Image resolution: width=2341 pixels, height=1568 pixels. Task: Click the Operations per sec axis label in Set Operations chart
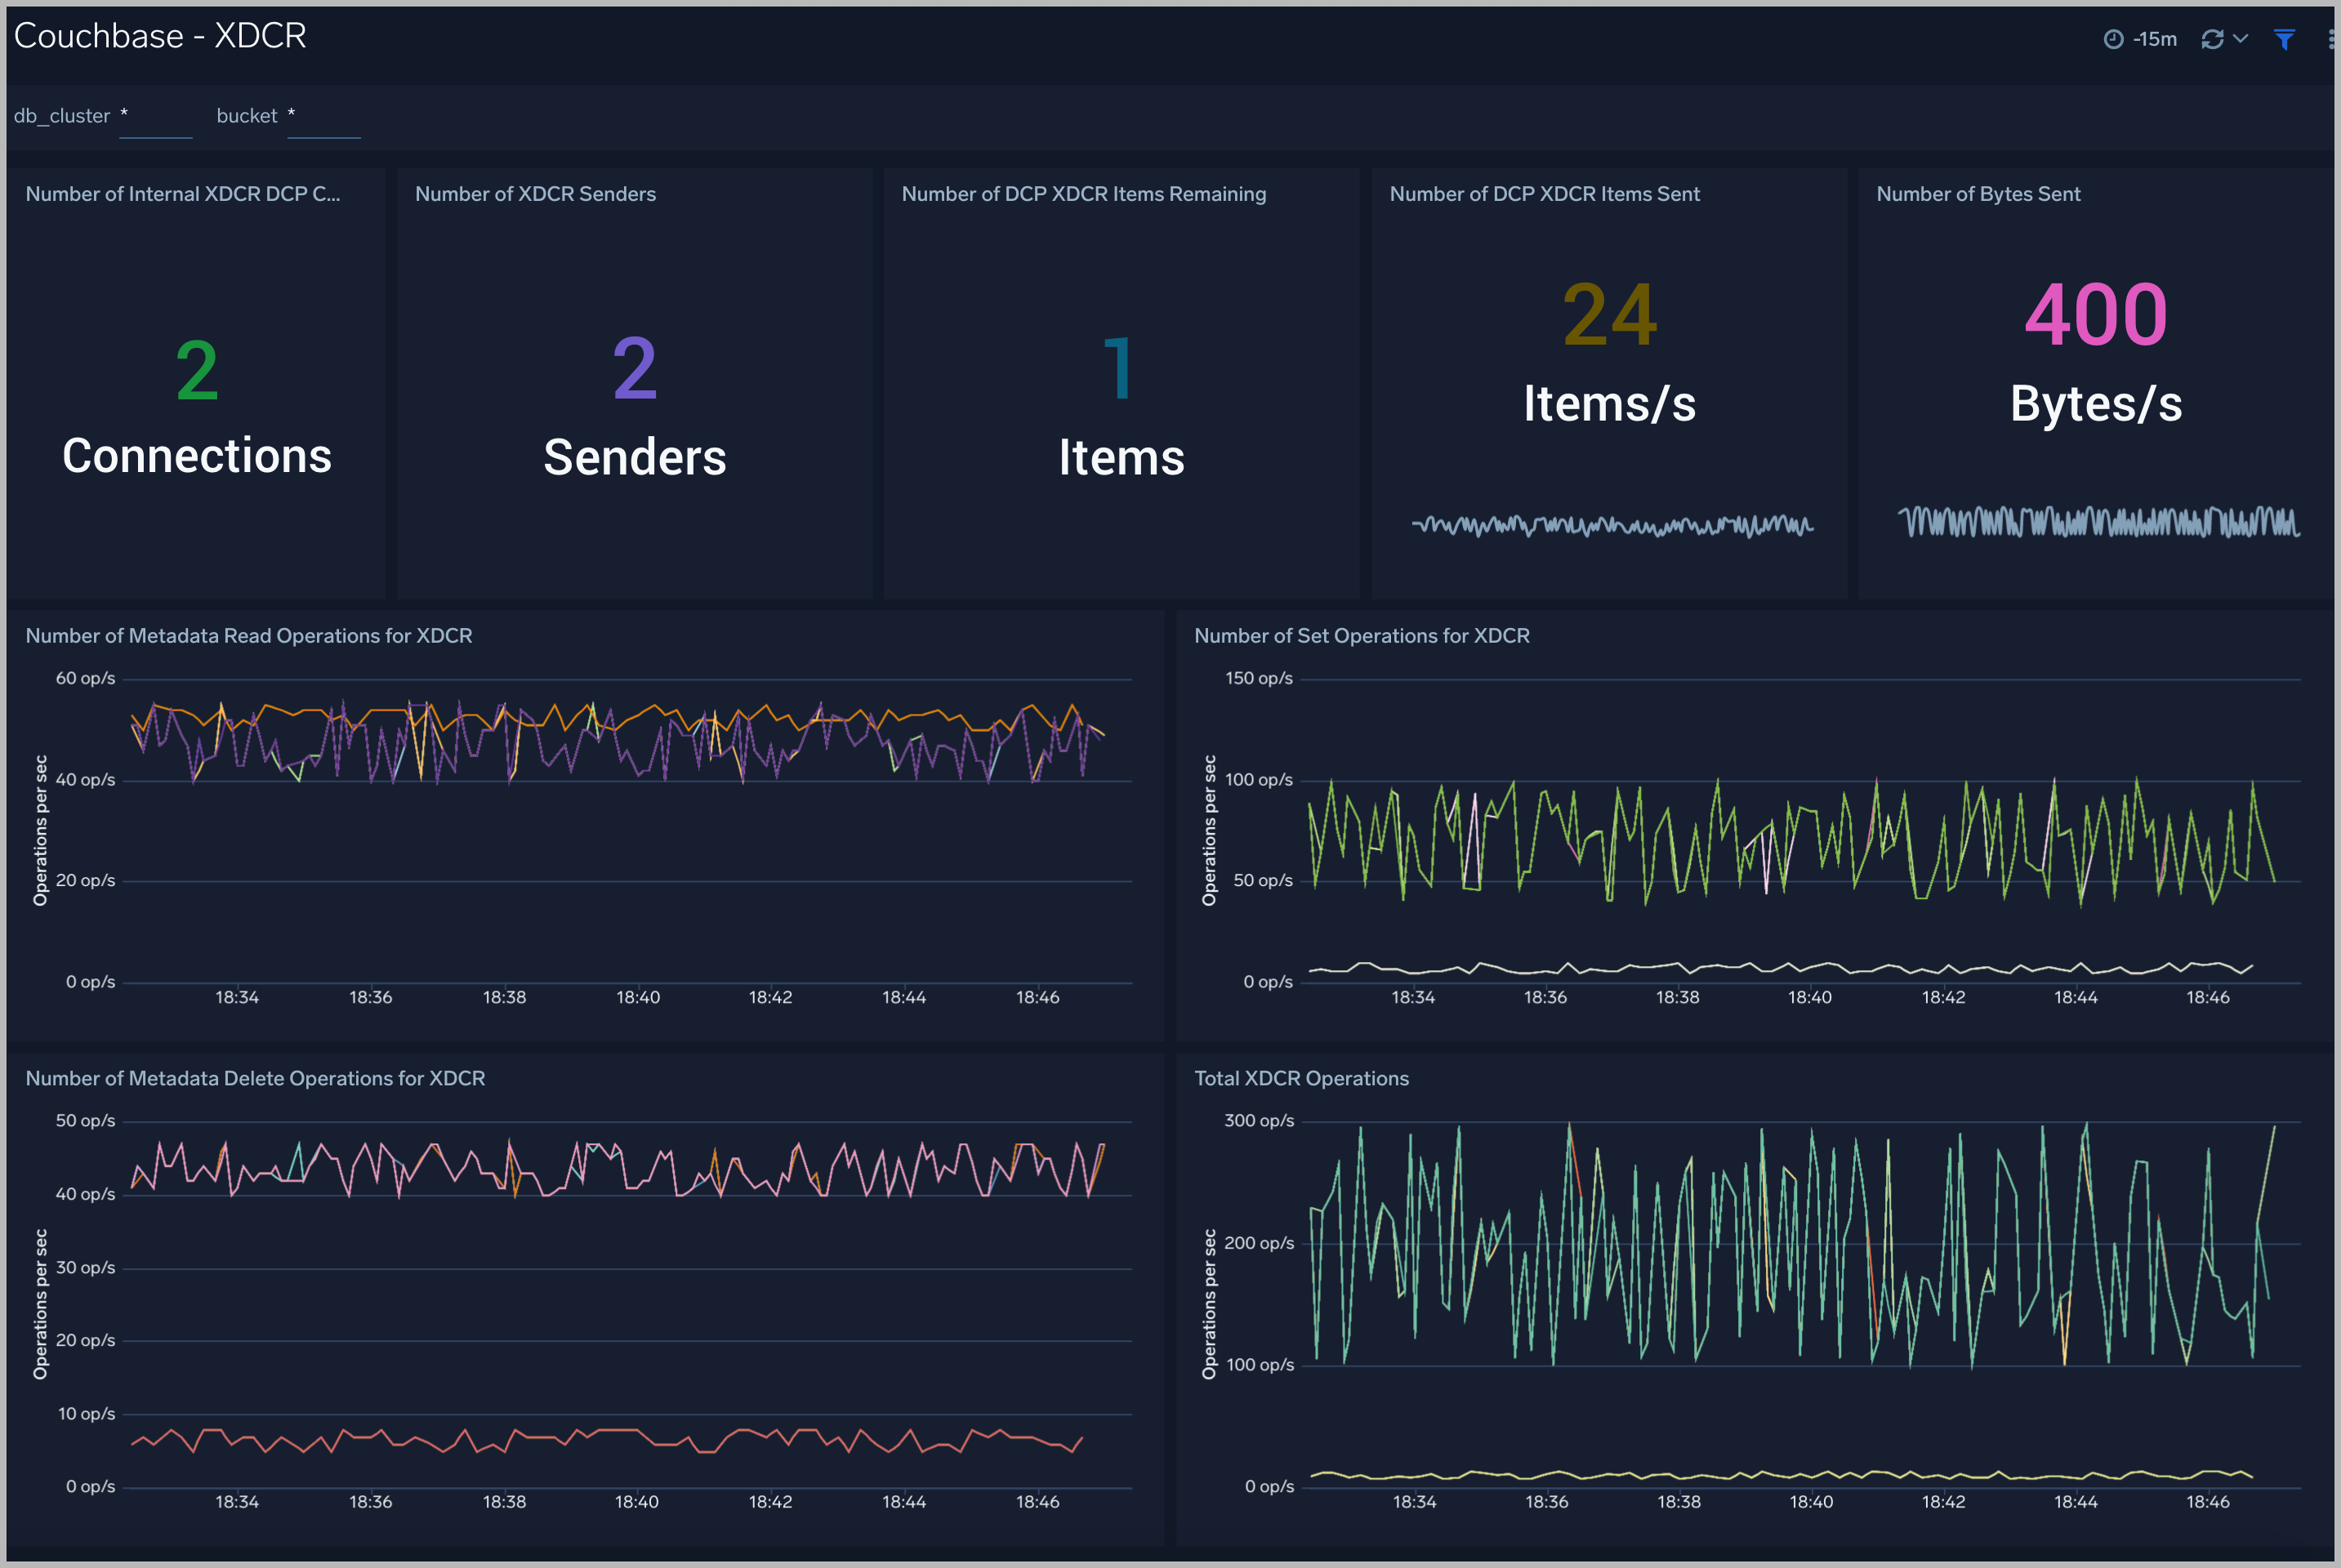(1209, 830)
